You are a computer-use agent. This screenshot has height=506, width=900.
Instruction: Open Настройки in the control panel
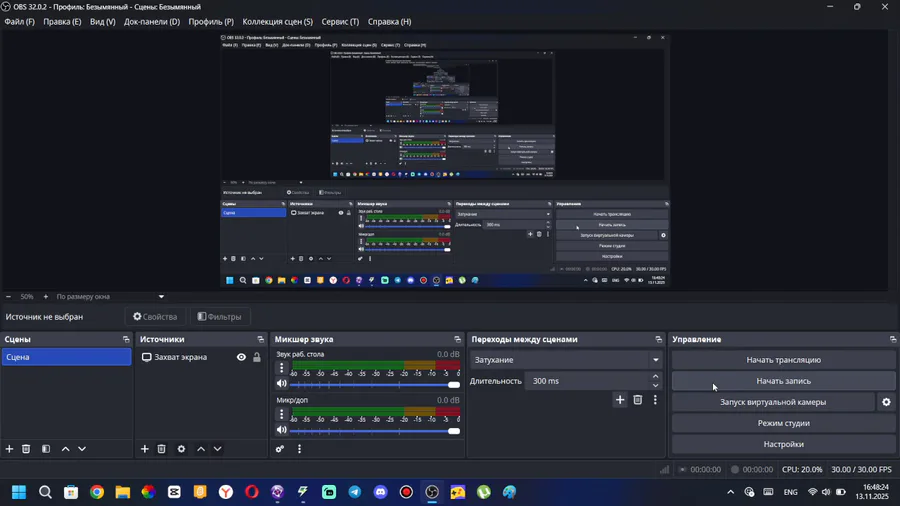(x=783, y=444)
